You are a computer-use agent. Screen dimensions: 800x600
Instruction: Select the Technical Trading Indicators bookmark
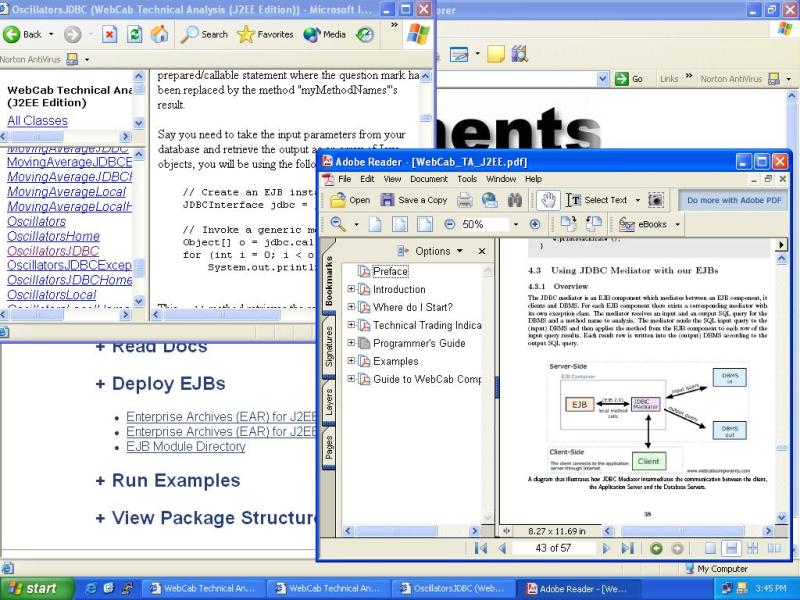[427, 325]
